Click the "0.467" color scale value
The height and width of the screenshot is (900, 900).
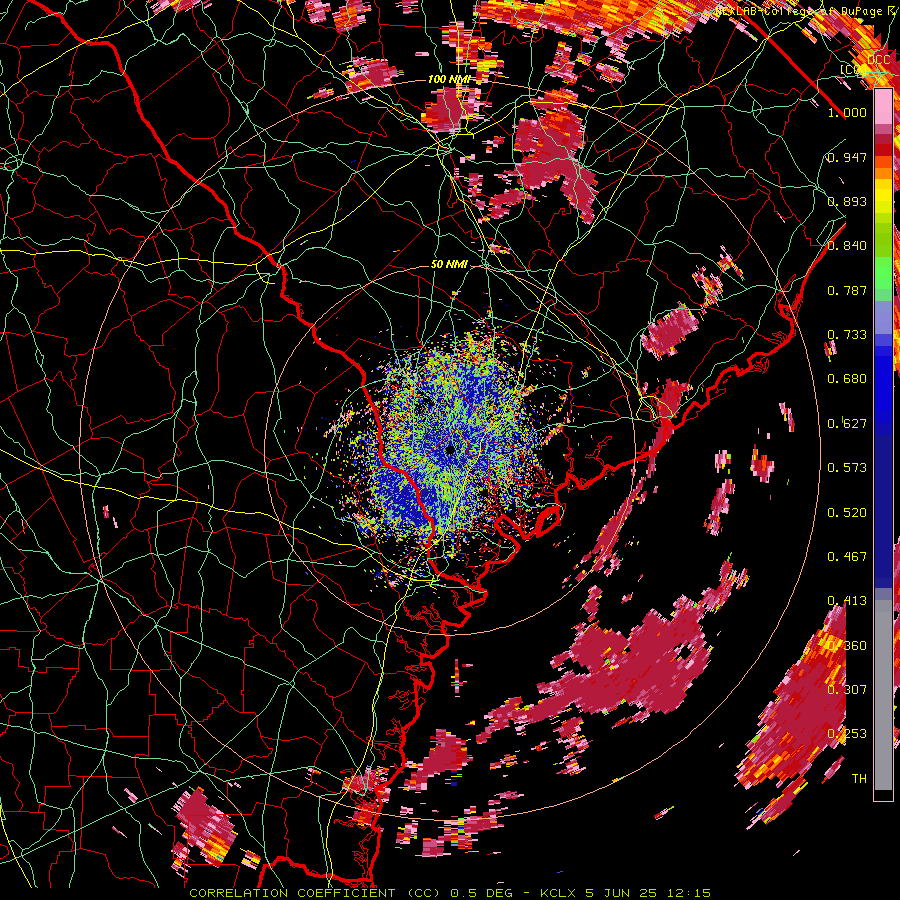(847, 556)
